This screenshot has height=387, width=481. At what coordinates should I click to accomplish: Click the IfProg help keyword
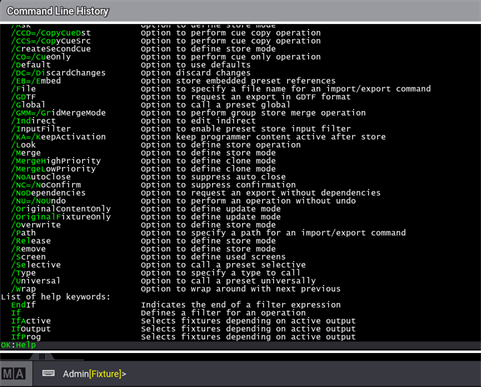pyautogui.click(x=26, y=337)
